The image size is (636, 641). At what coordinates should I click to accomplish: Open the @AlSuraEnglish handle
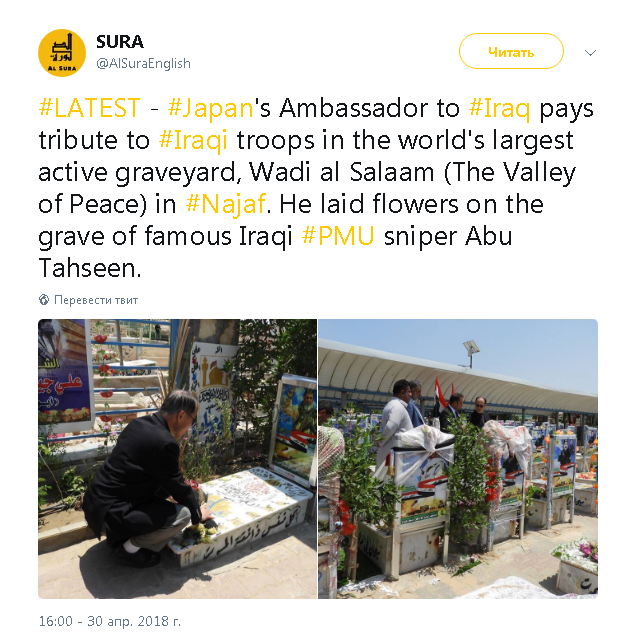pos(143,63)
